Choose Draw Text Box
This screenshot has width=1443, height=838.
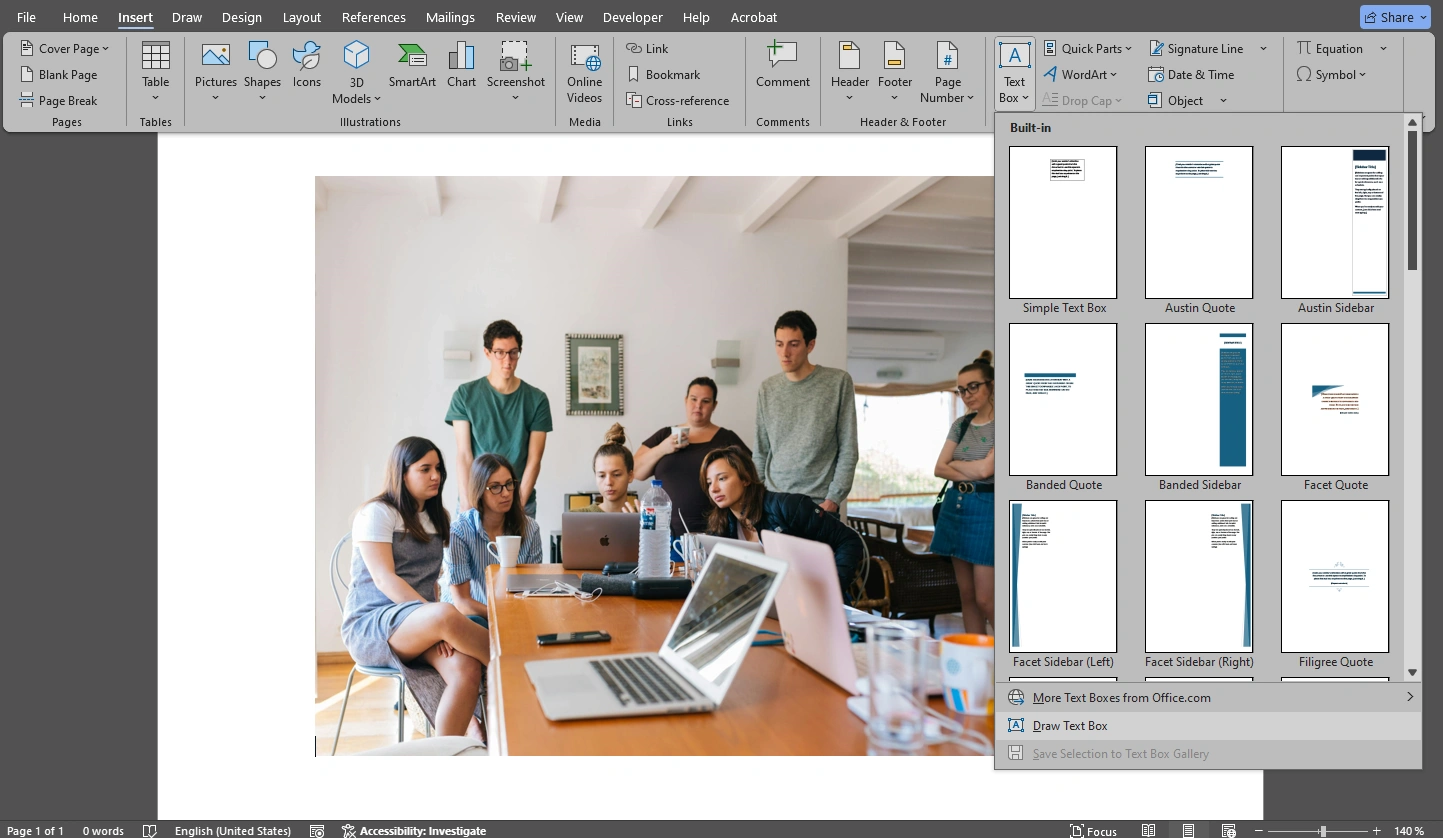click(1208, 725)
